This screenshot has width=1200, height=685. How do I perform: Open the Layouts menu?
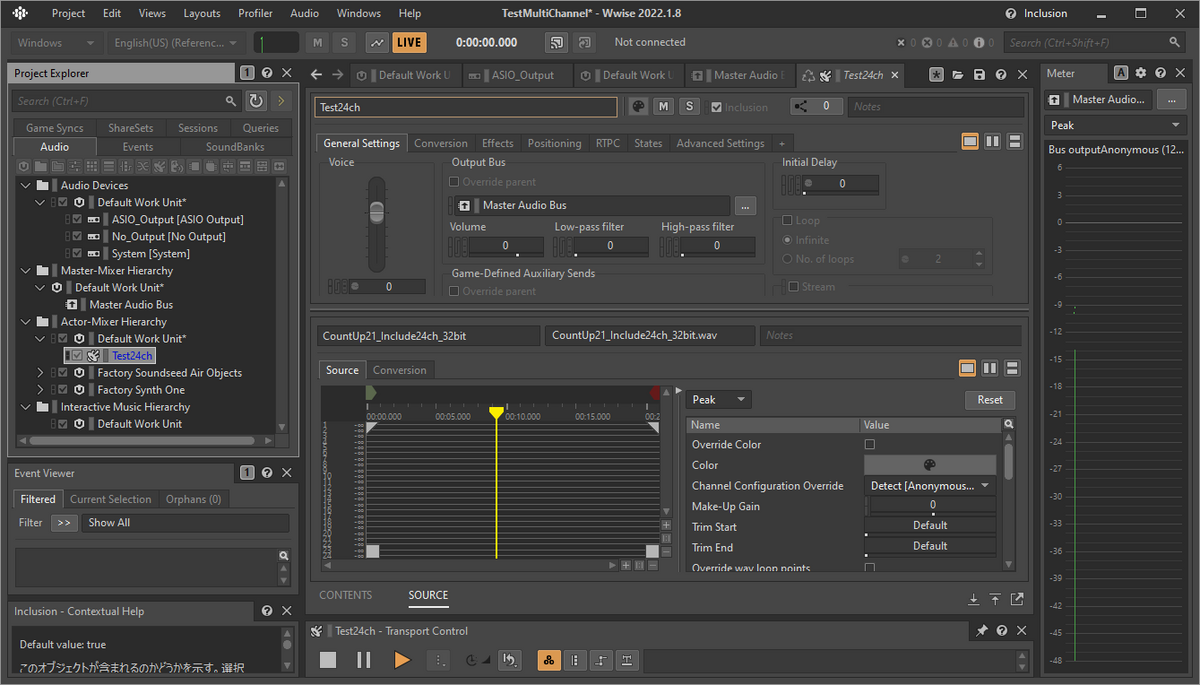[202, 14]
